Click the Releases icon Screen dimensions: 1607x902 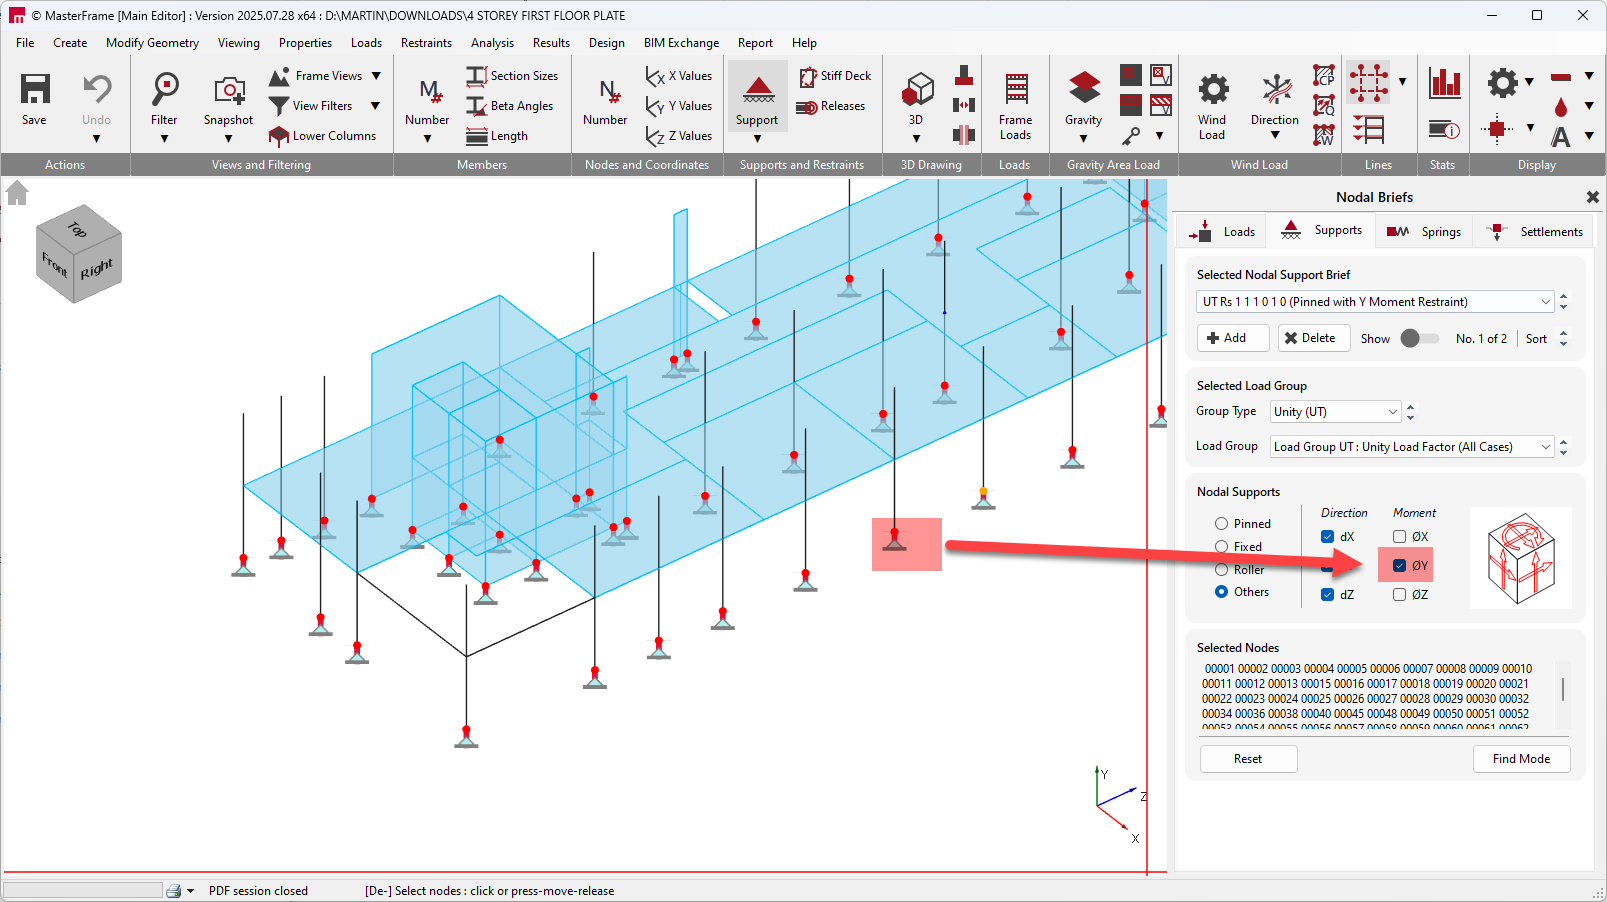point(807,107)
